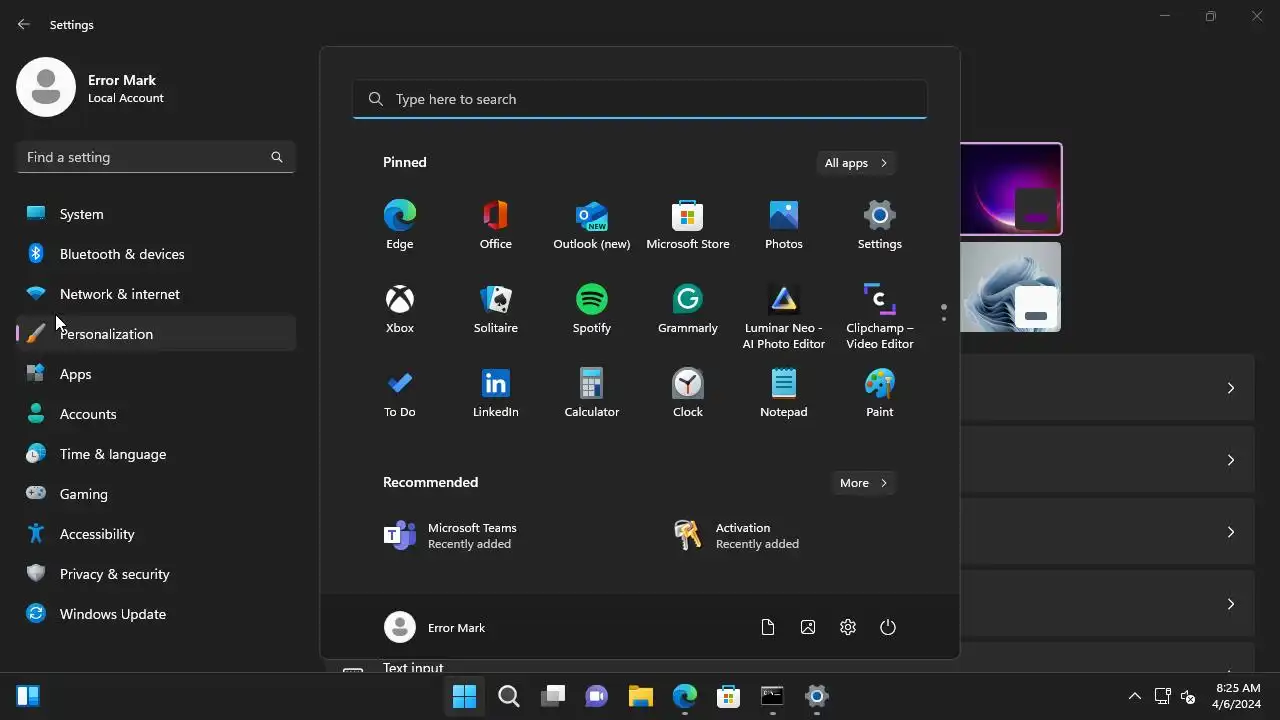Viewport: 1280px width, 720px height.
Task: Open Documents folder icon in Start footer
Action: (x=767, y=628)
